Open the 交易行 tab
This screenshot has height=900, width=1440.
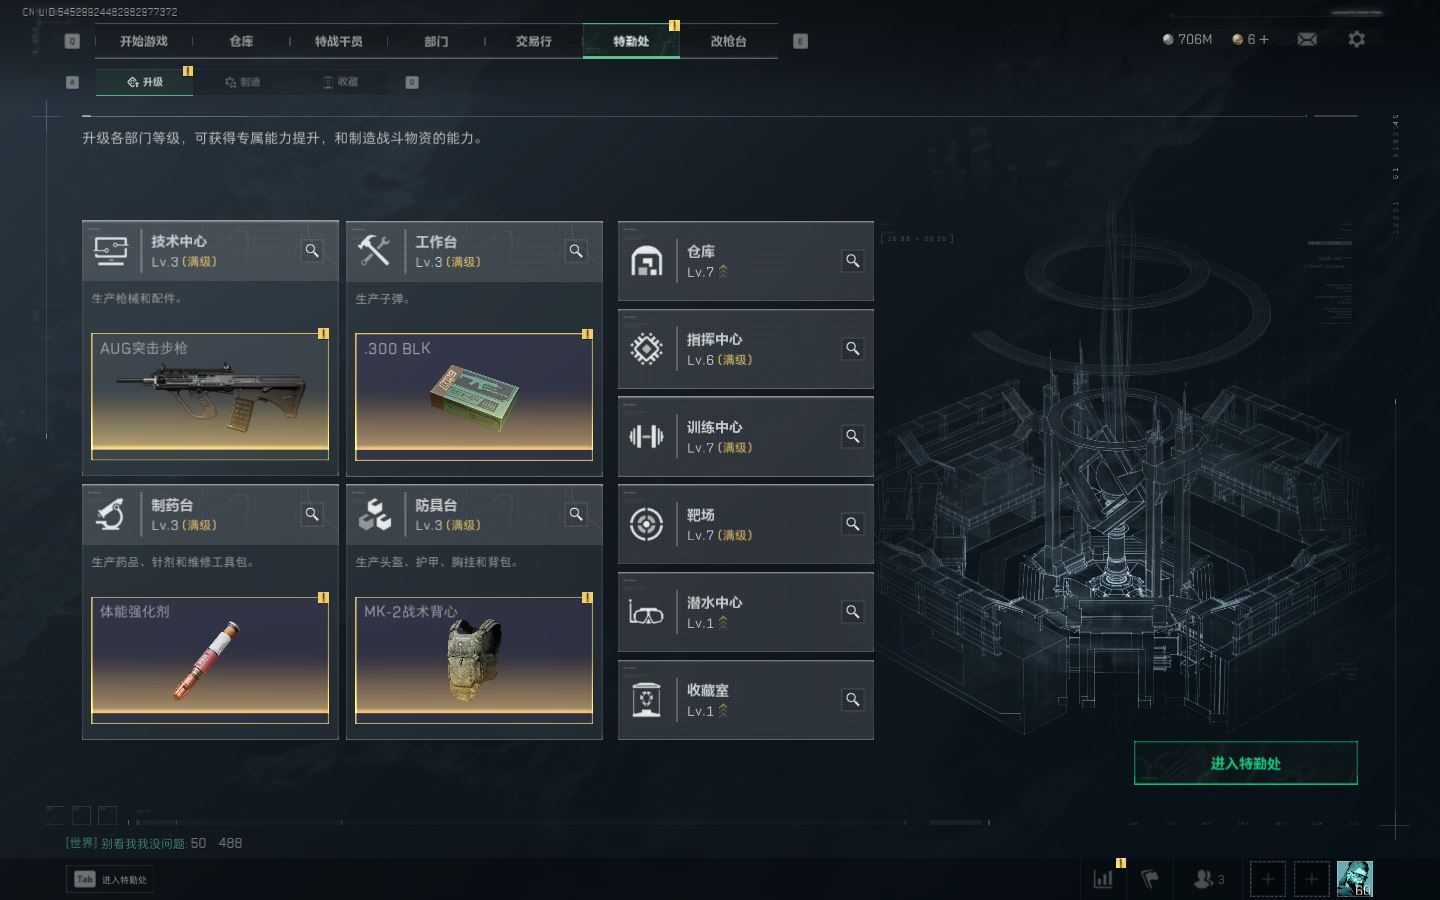(x=533, y=41)
